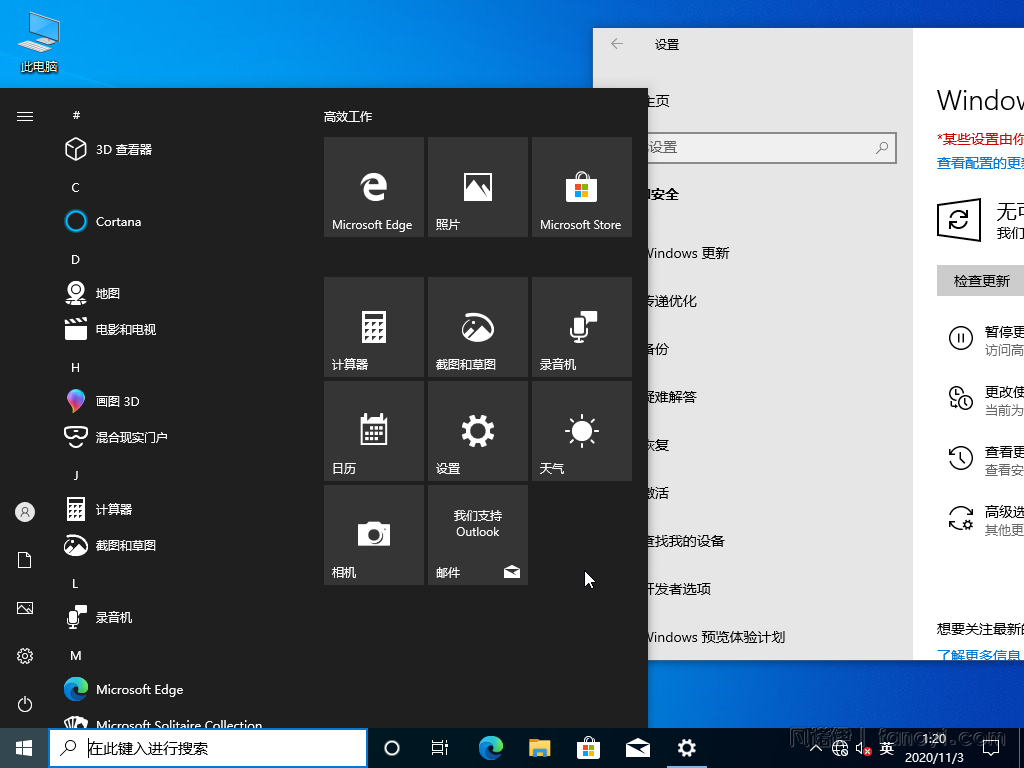Image resolution: width=1024 pixels, height=768 pixels.
Task: Launch the 相机 camera tile
Action: [x=374, y=535]
